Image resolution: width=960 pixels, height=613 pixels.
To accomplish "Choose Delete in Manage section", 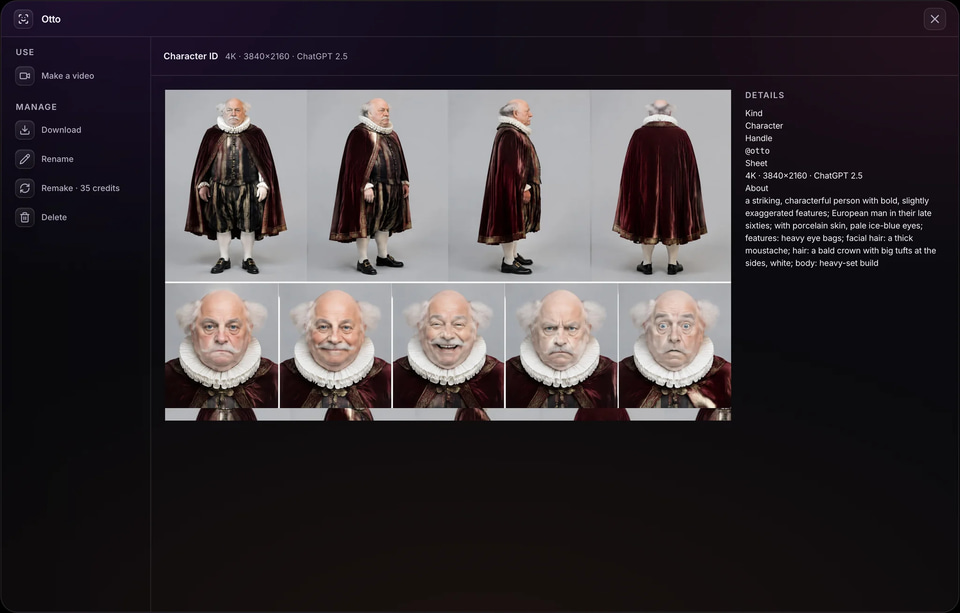I will [x=54, y=217].
